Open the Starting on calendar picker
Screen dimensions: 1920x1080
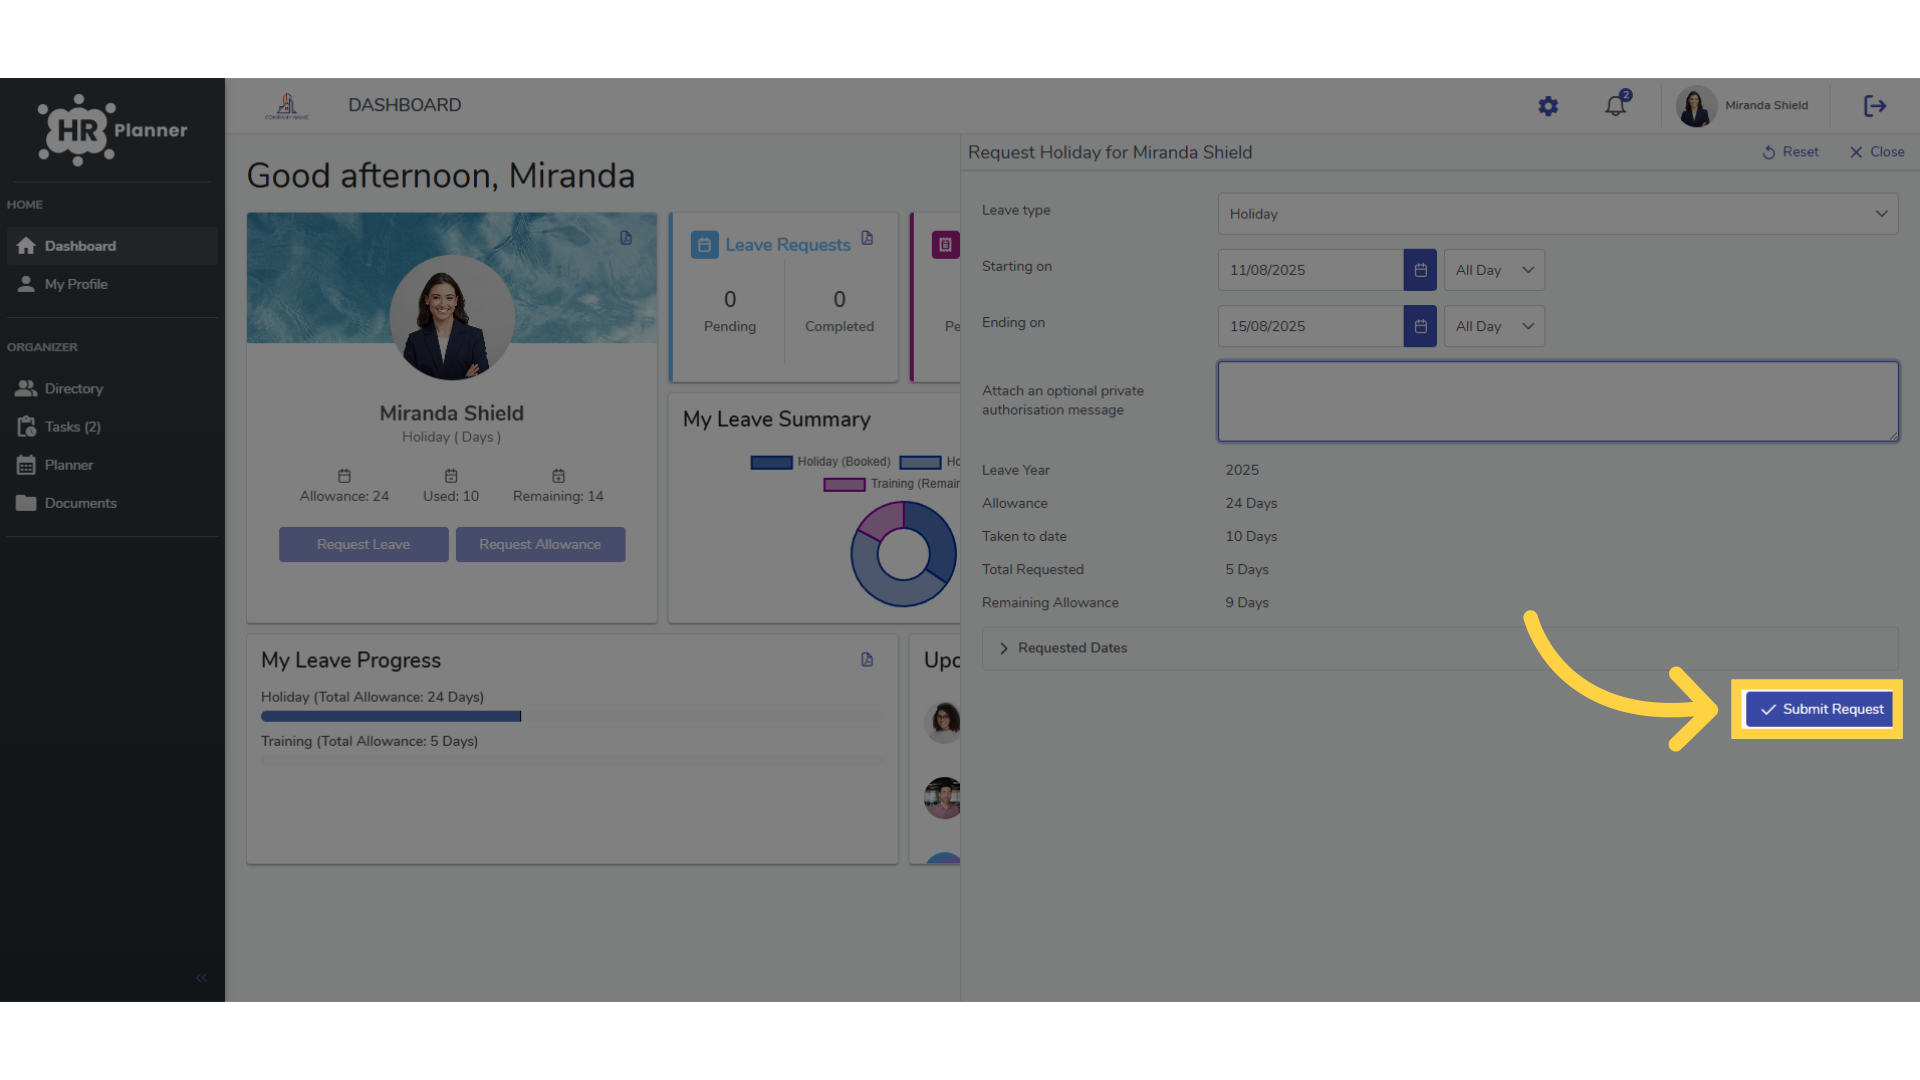coord(1420,270)
